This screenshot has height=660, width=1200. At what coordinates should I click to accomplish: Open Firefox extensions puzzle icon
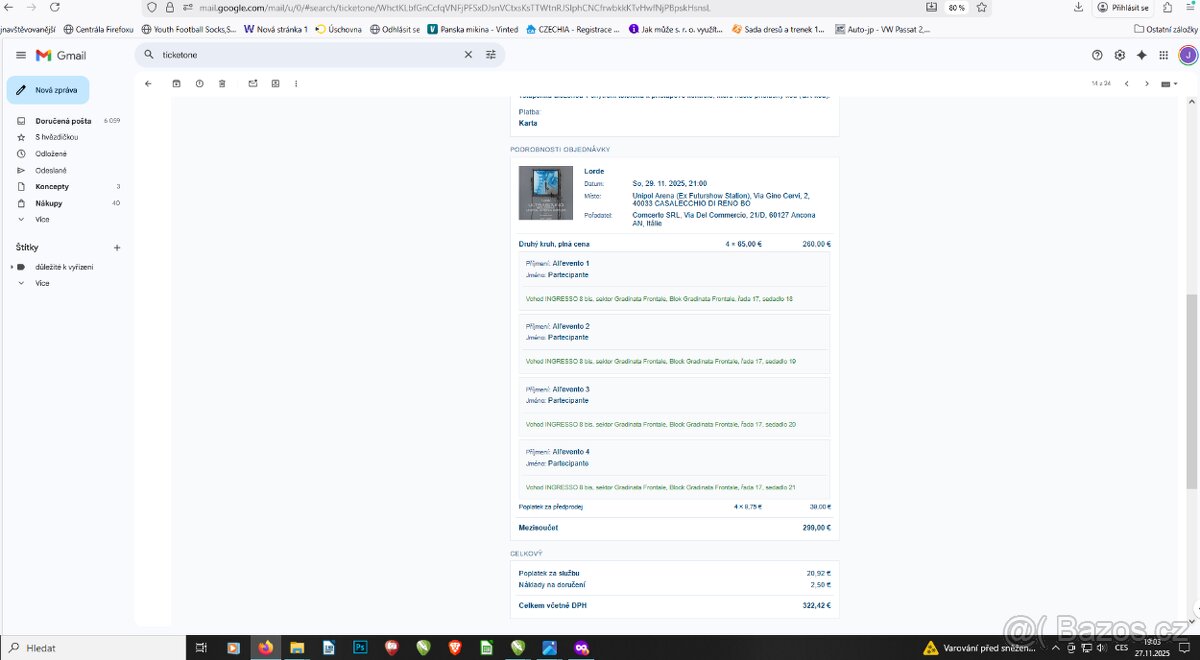pos(1167,7)
